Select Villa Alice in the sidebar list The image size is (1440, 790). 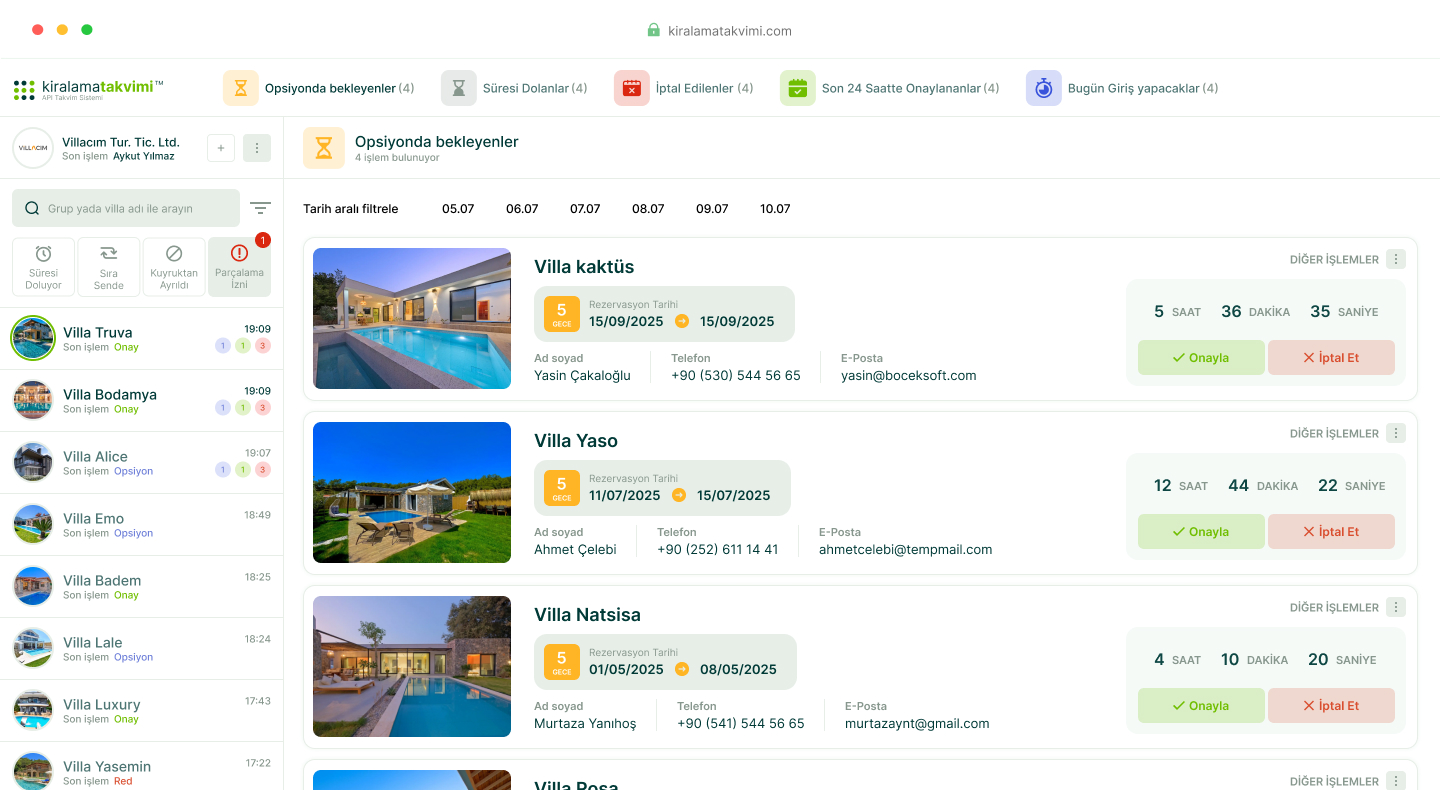(141, 463)
